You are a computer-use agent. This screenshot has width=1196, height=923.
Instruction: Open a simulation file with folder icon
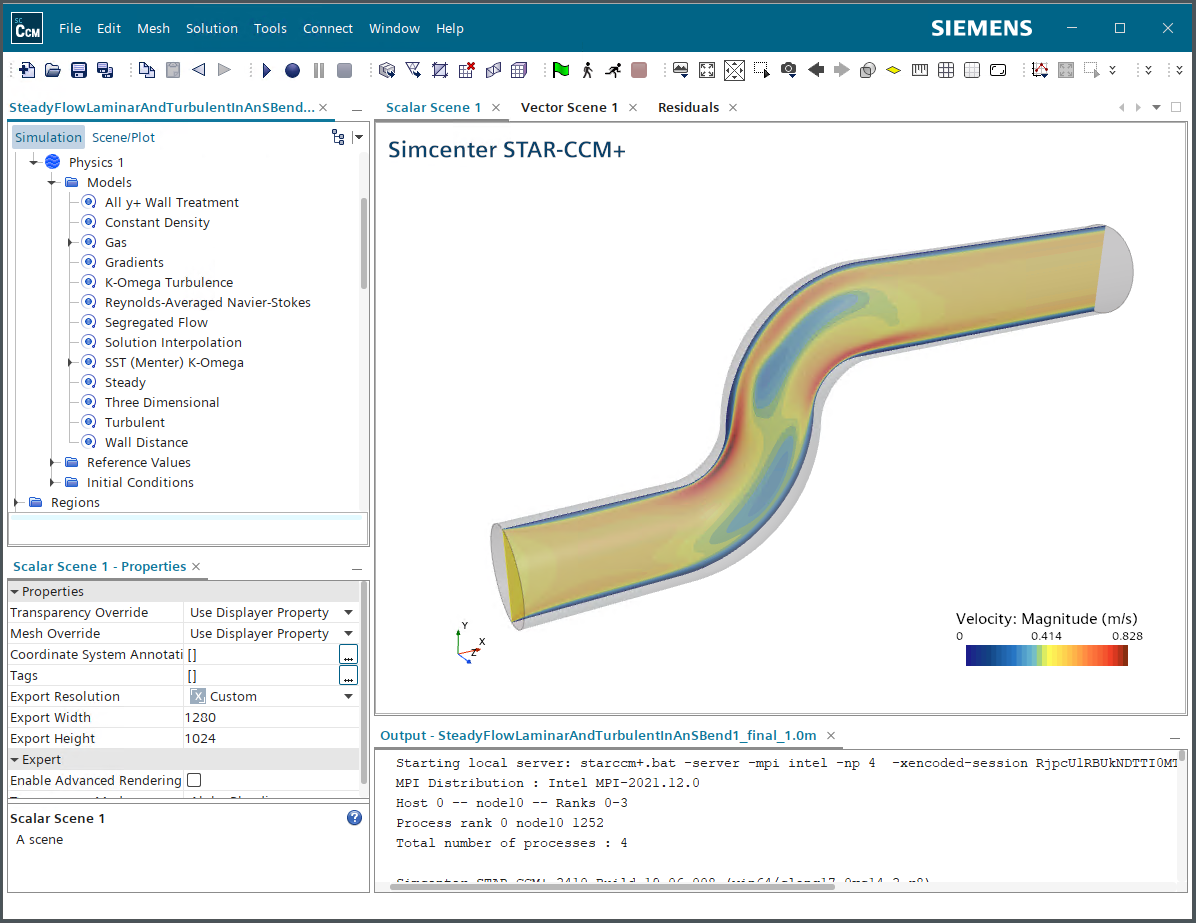click(53, 70)
